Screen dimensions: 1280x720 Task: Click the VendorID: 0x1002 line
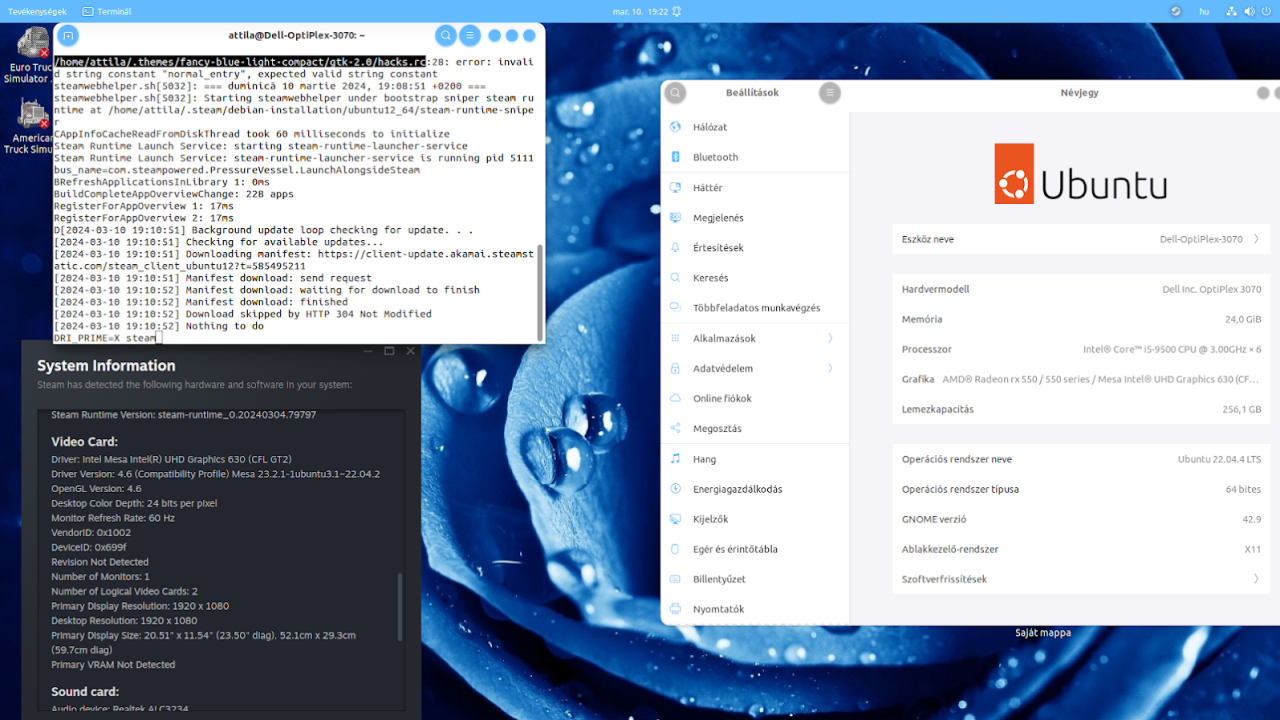(x=93, y=533)
